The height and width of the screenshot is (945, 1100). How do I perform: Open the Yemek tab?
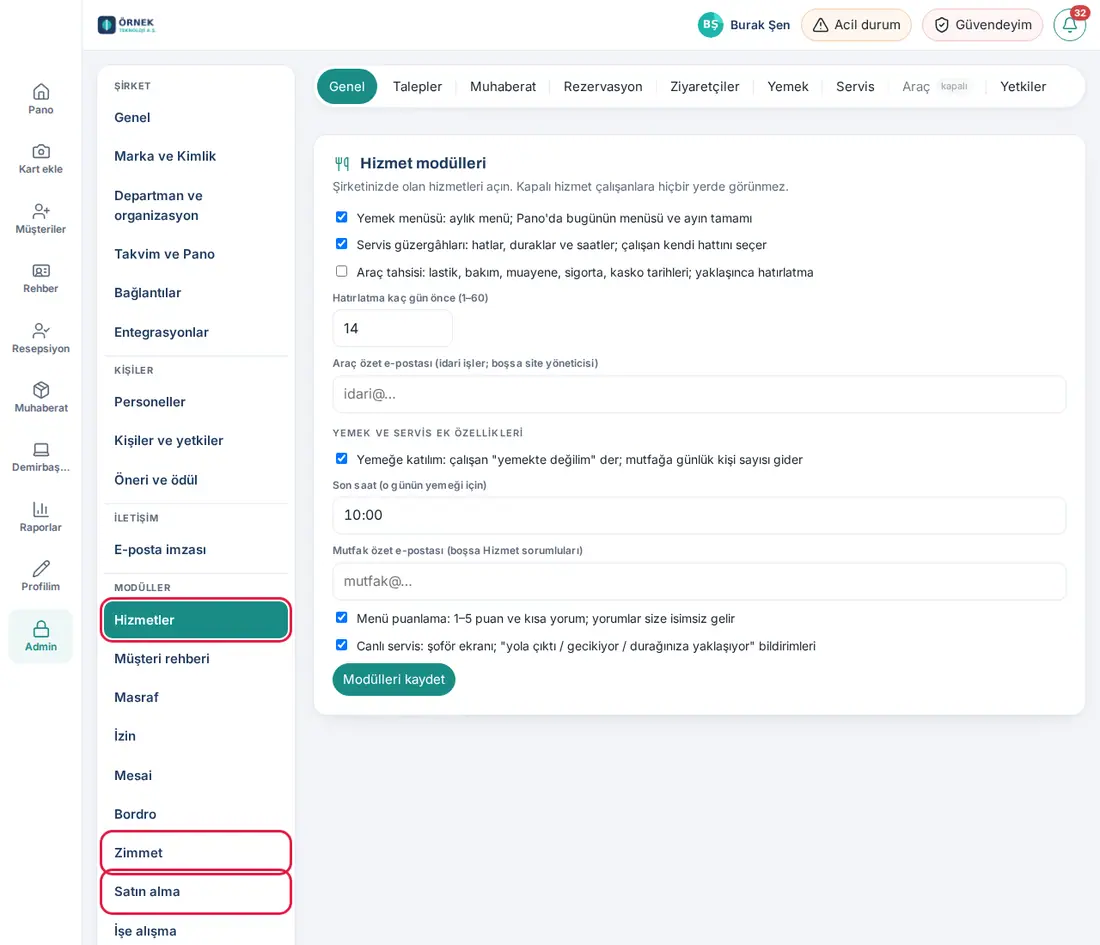[x=787, y=87]
